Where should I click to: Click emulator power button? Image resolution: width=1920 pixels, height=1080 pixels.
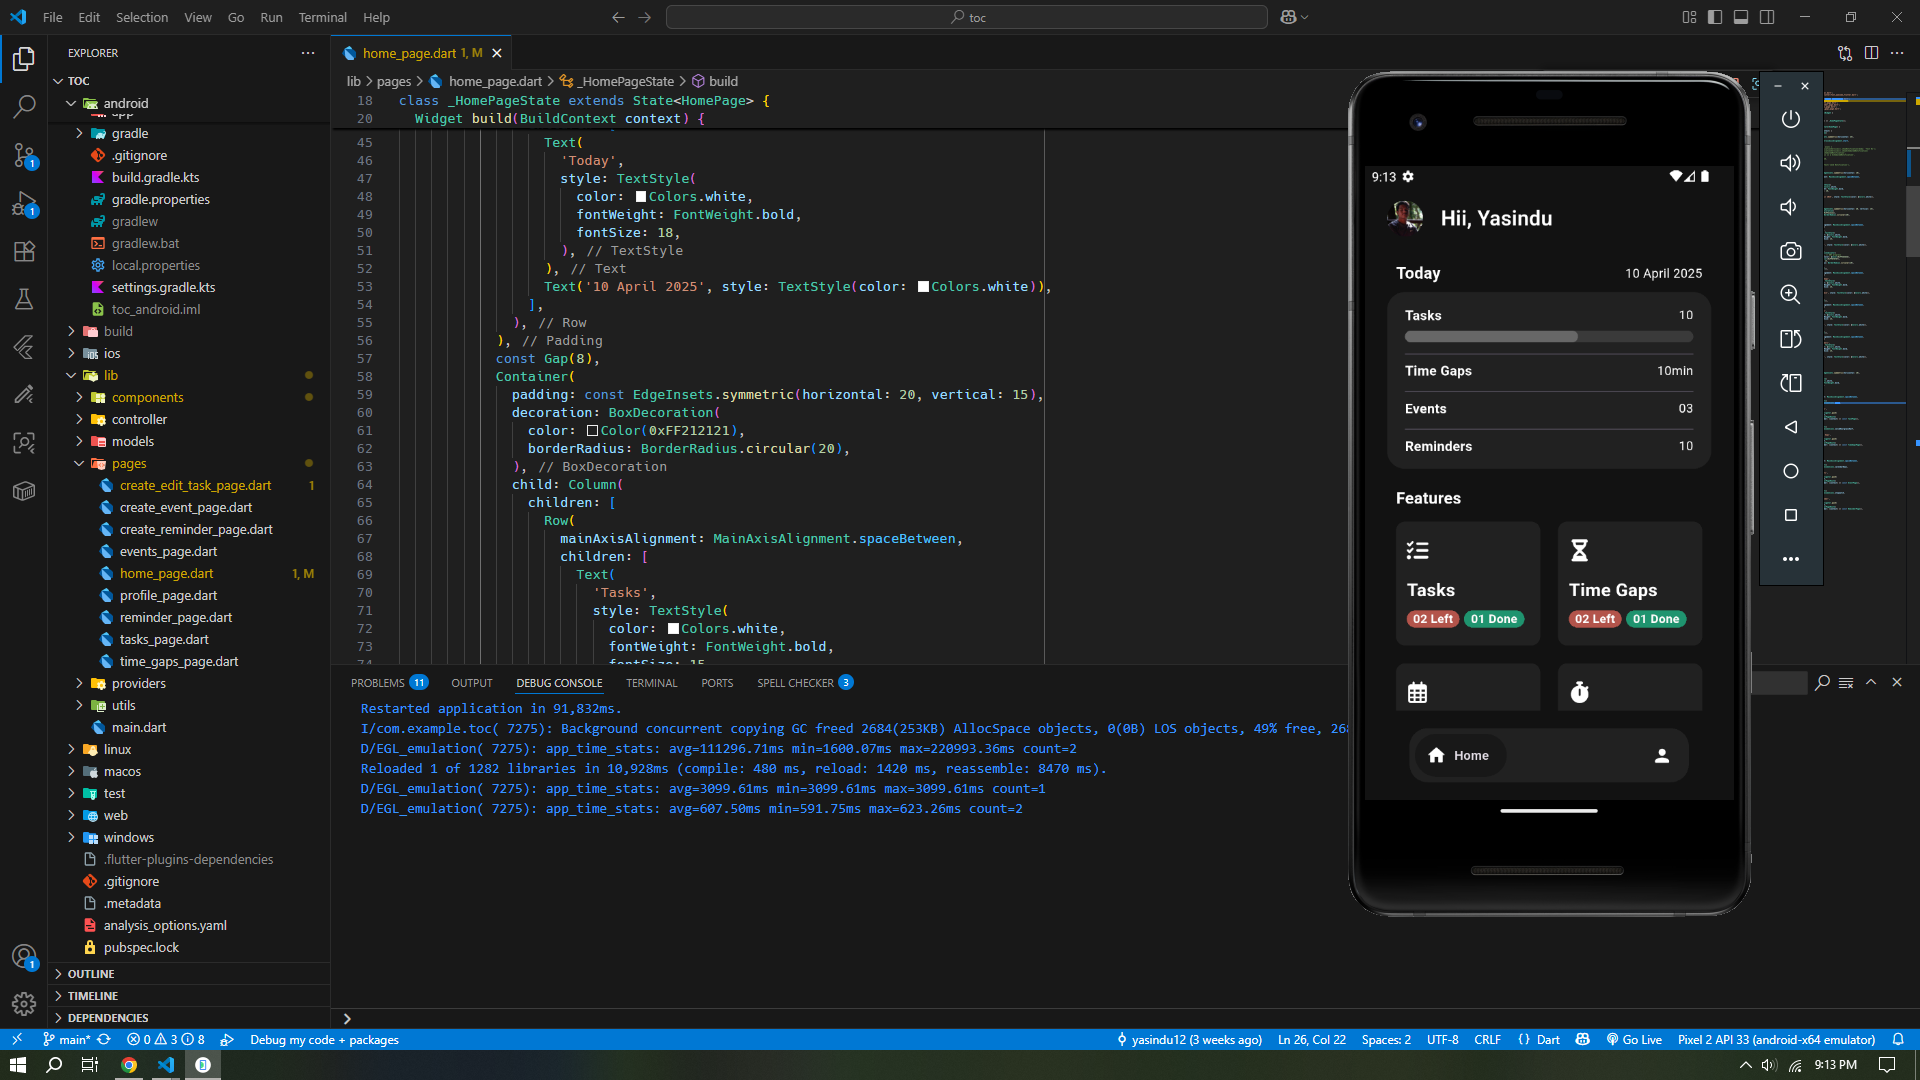pyautogui.click(x=1791, y=119)
